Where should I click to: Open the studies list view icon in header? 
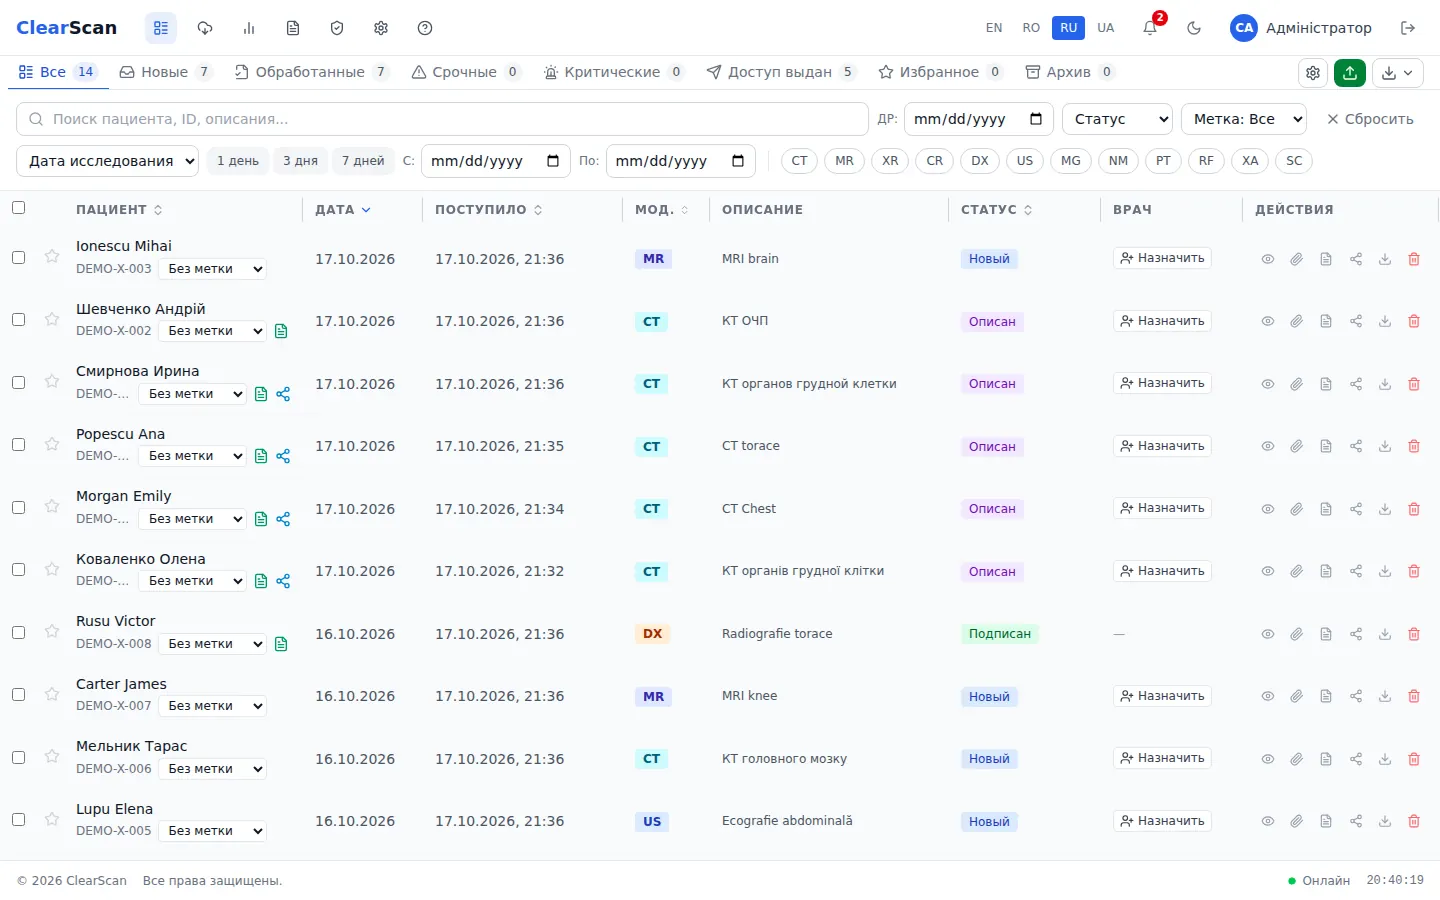161,28
